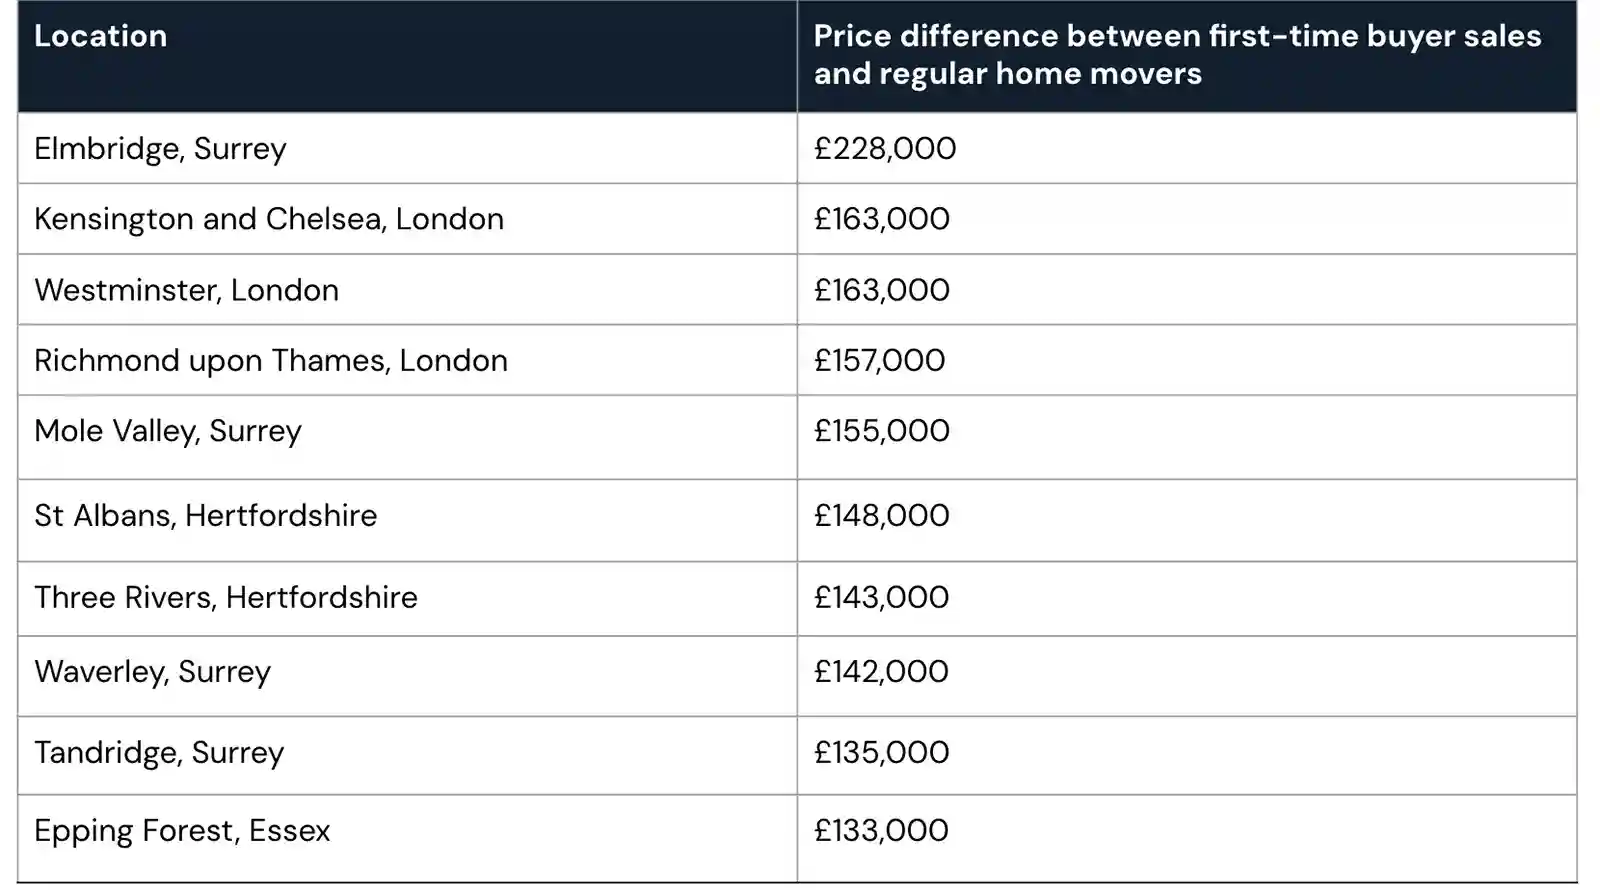Viewport: 1600px width, 890px height.
Task: Click the Location column header
Action: [x=101, y=37]
